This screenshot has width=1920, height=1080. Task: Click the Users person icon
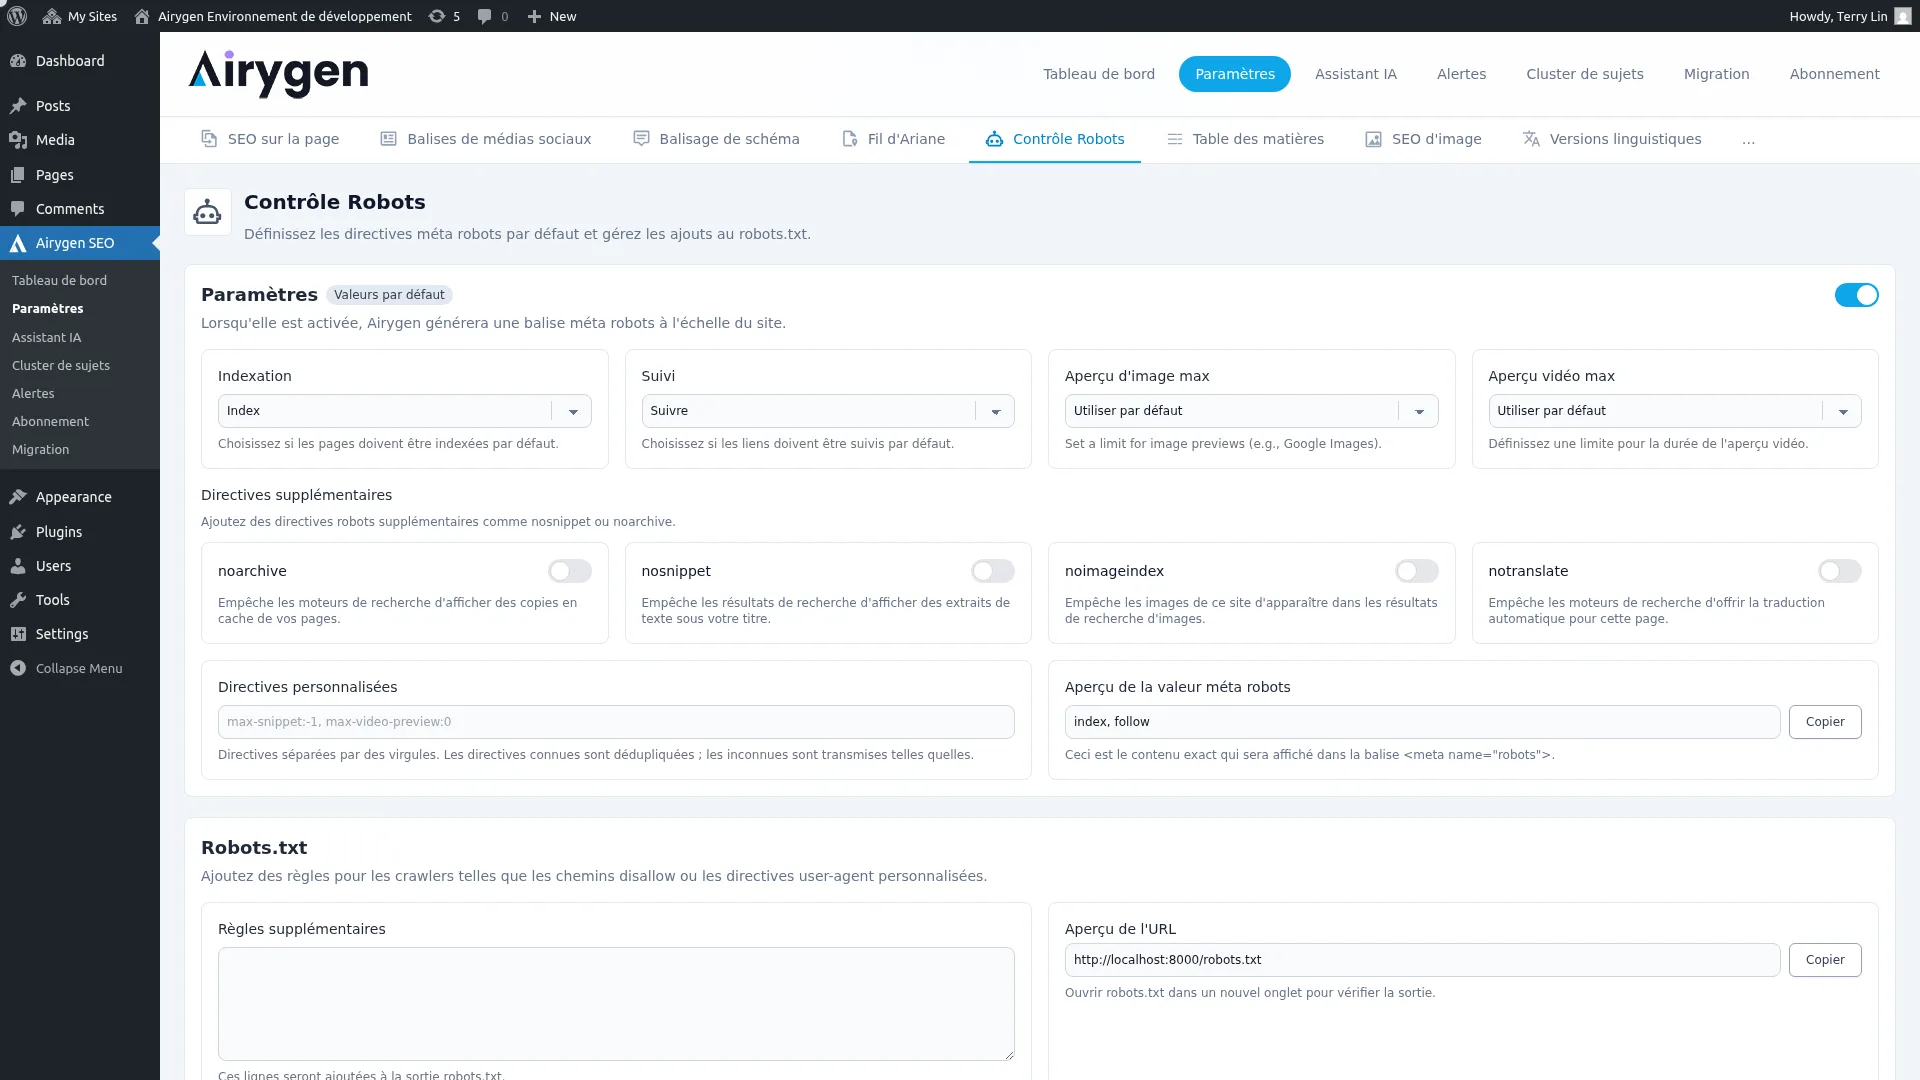(18, 566)
